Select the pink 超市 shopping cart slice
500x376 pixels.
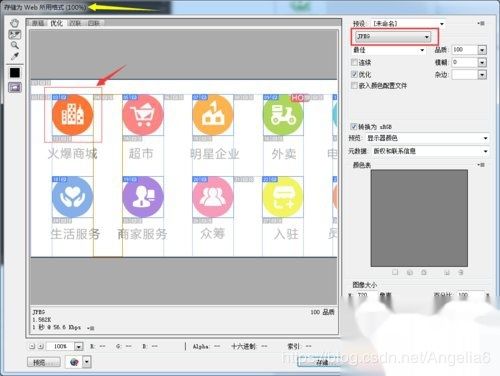point(143,115)
